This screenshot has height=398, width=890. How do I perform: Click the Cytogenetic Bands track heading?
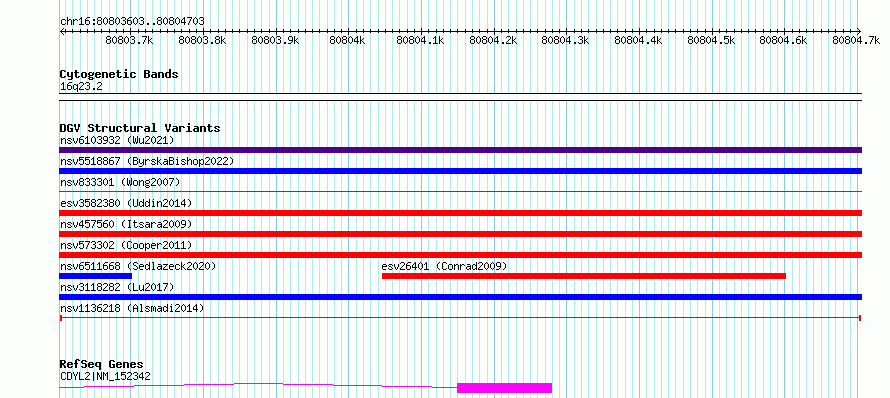(x=119, y=74)
